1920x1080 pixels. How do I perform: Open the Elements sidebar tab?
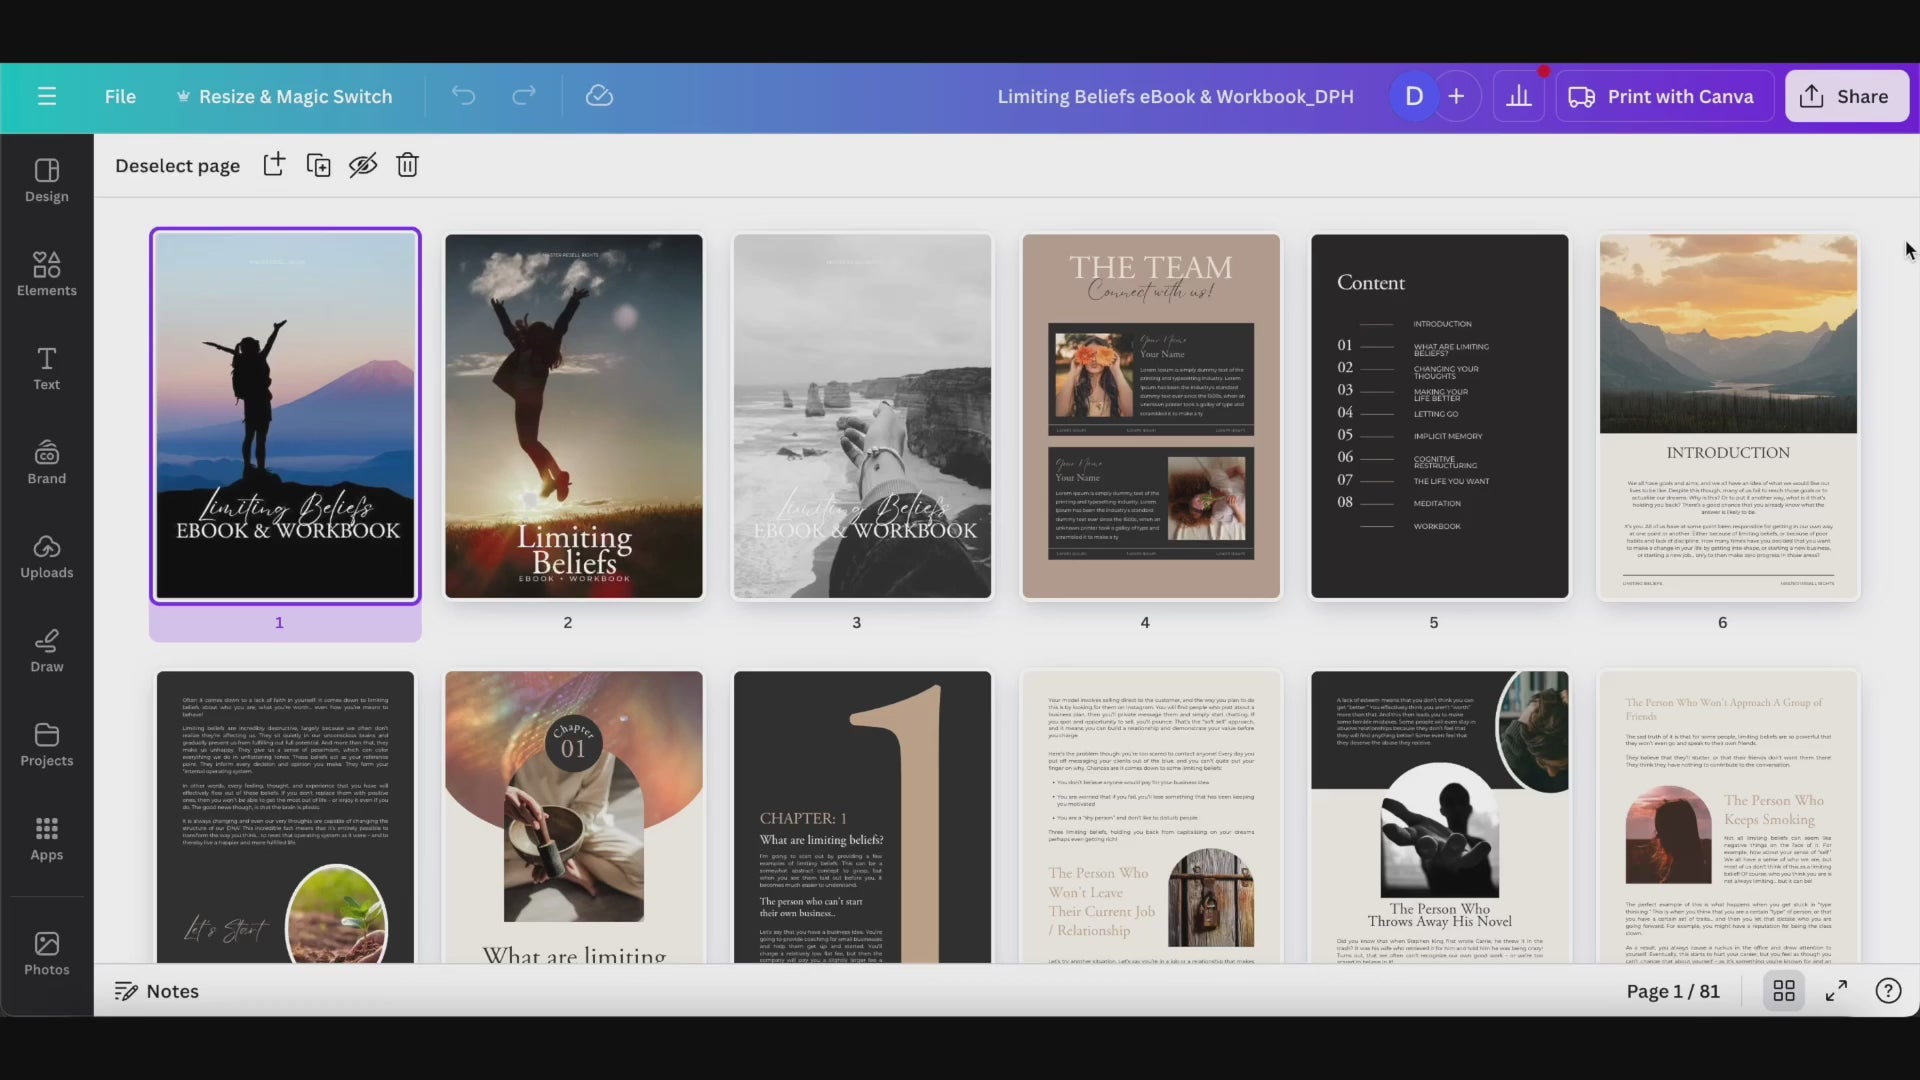coord(47,273)
